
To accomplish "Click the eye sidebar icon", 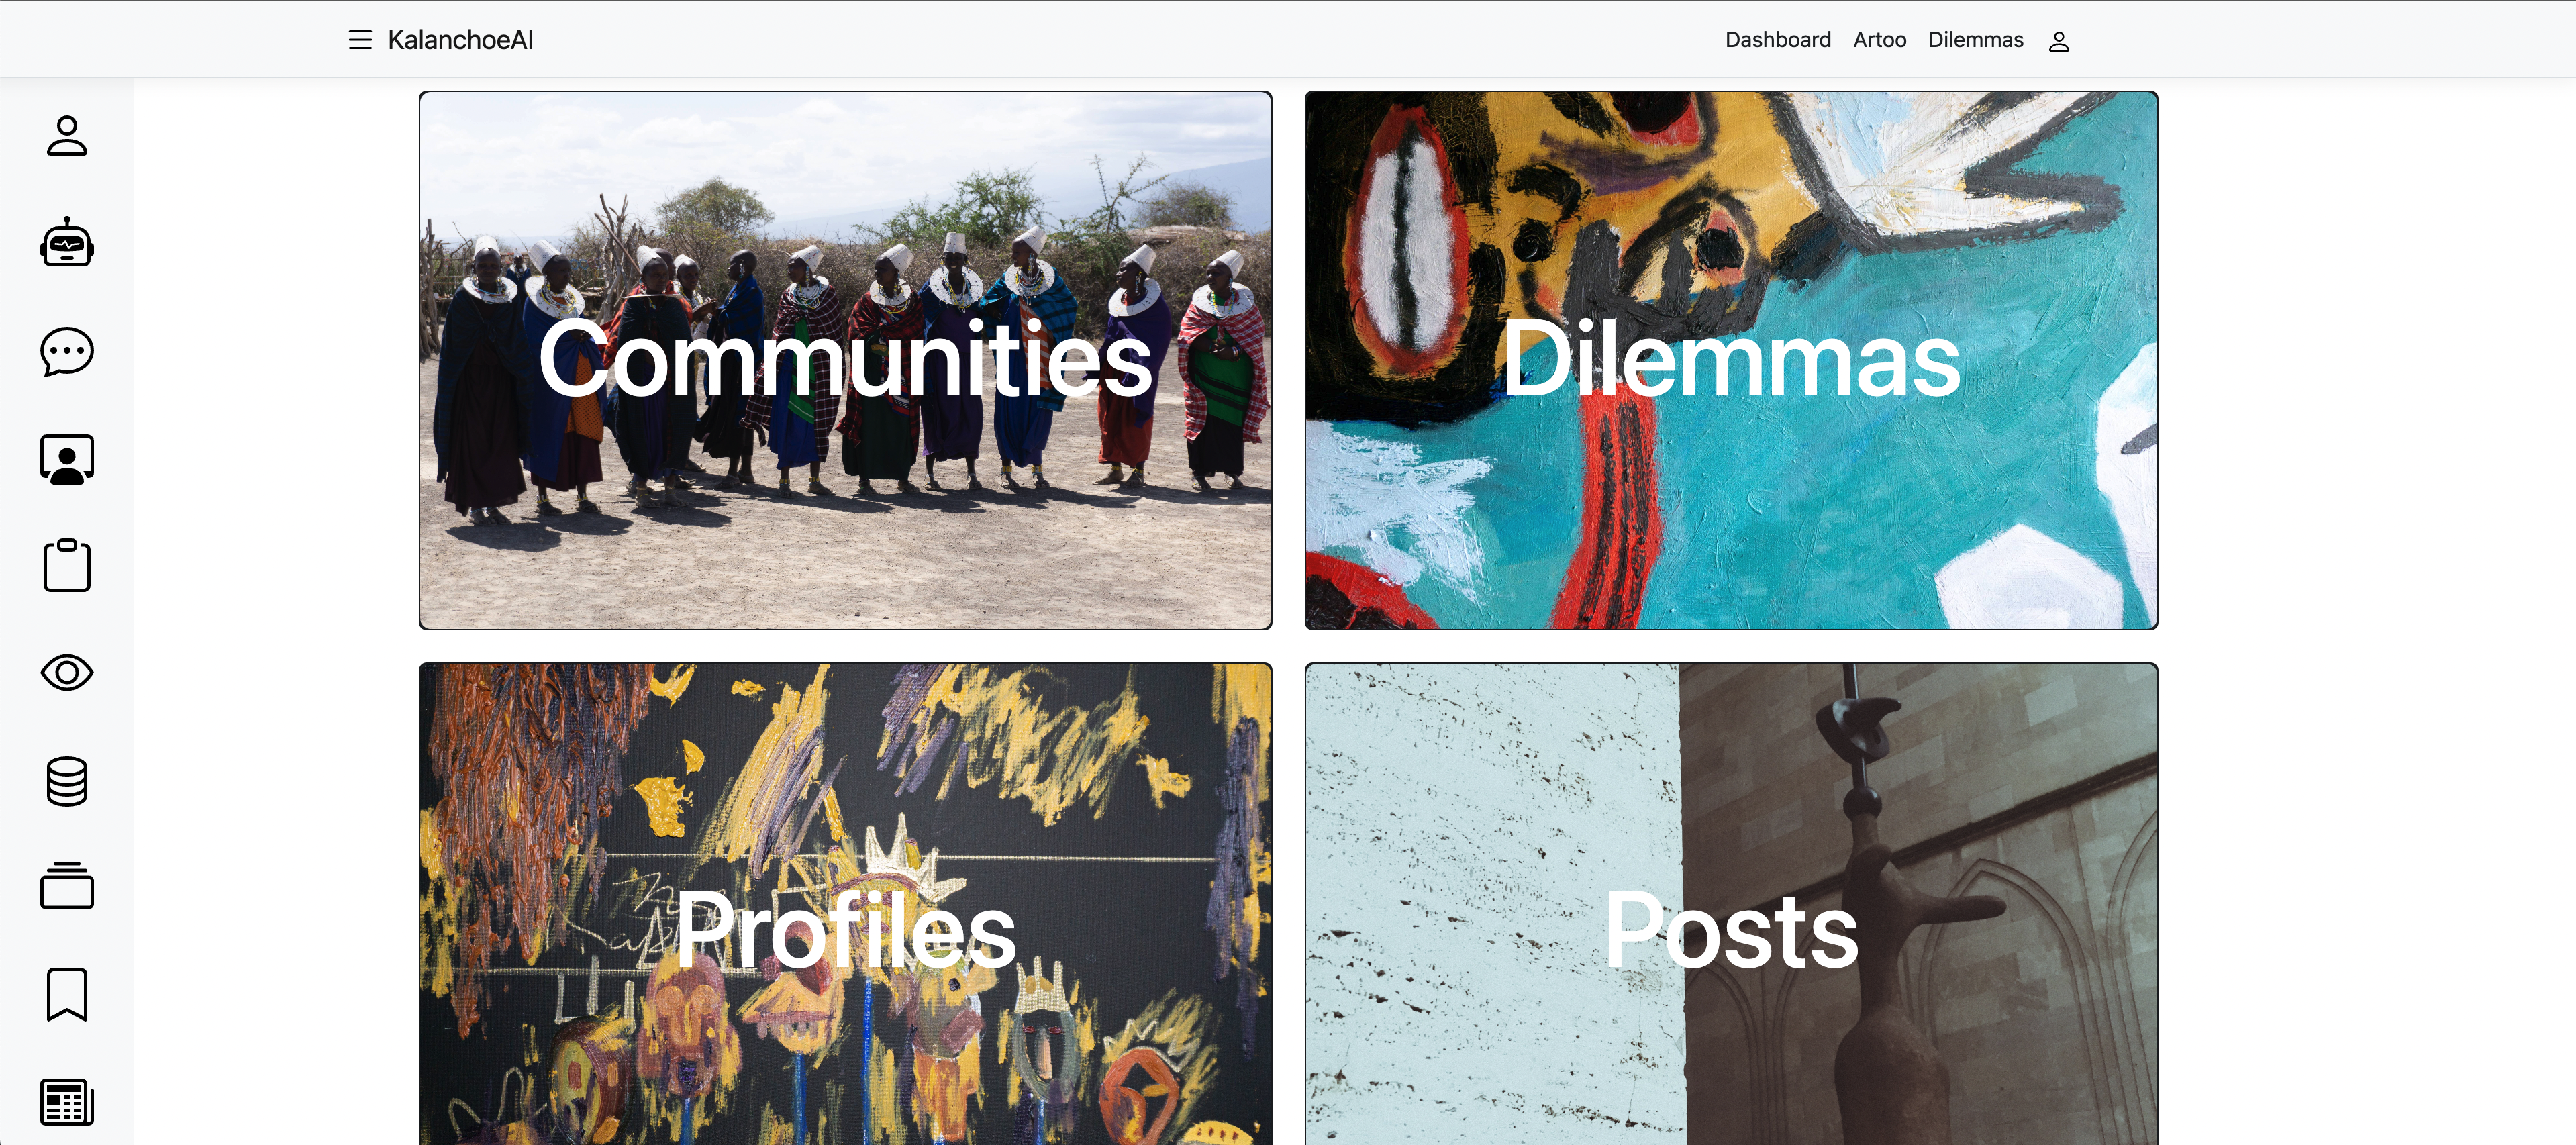I will coord(67,672).
